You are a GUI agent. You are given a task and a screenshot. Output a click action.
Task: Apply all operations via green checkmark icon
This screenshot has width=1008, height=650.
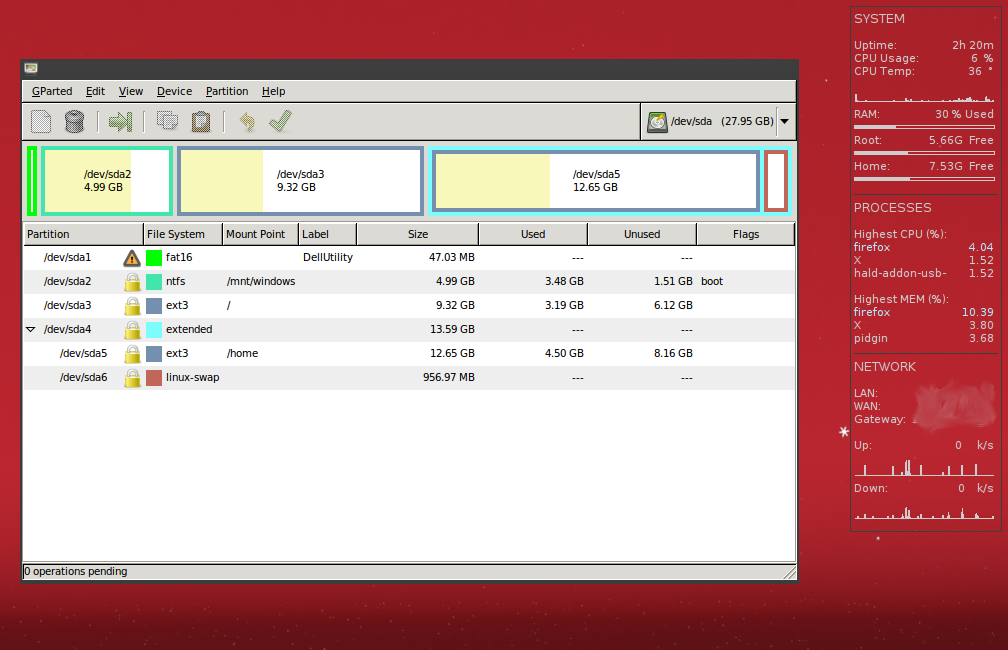280,121
